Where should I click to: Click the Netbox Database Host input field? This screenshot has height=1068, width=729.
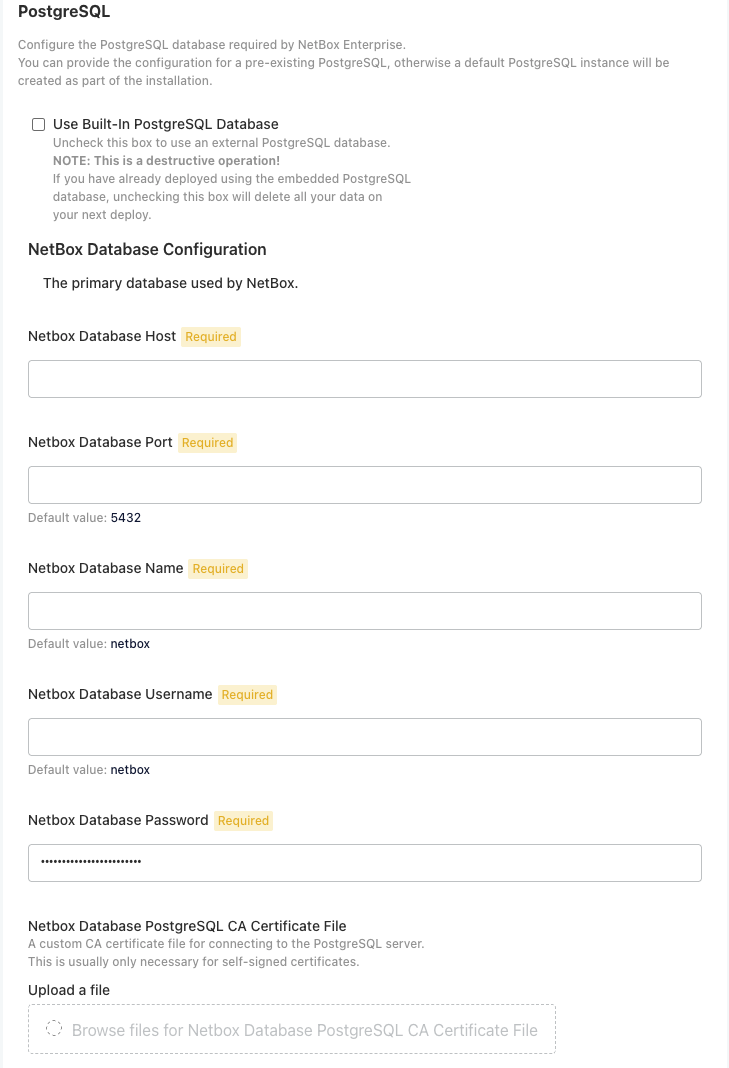[x=364, y=378]
